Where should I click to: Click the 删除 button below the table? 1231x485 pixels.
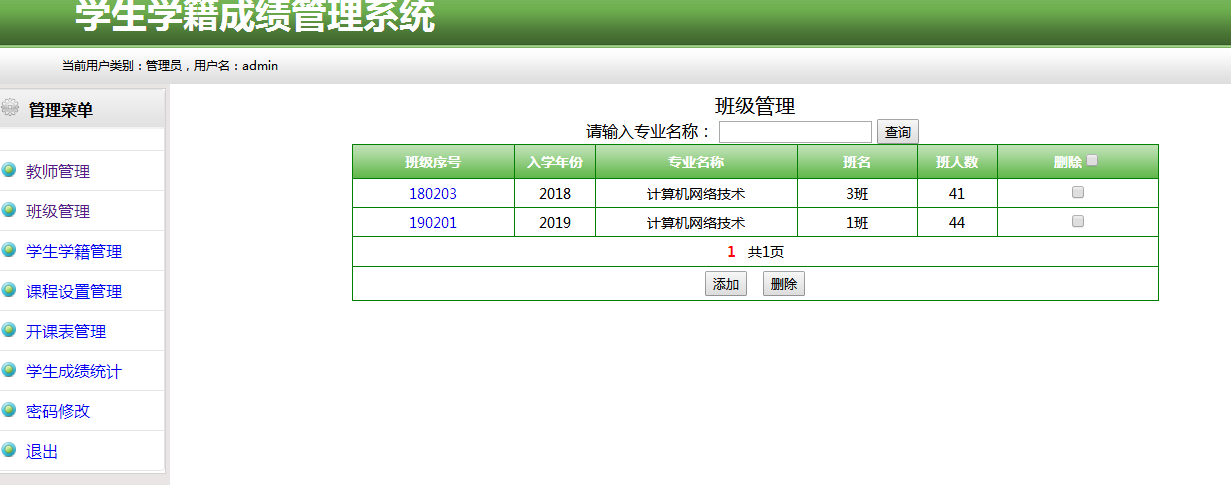784,284
